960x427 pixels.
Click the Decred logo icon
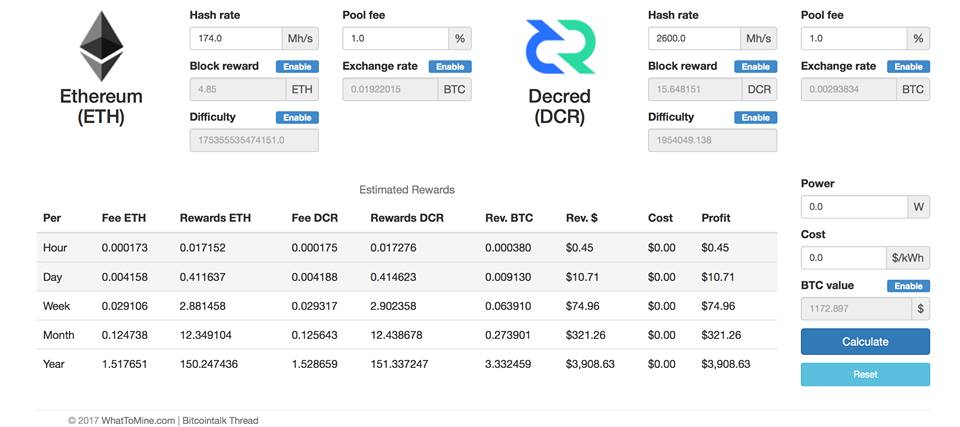pyautogui.click(x=559, y=46)
